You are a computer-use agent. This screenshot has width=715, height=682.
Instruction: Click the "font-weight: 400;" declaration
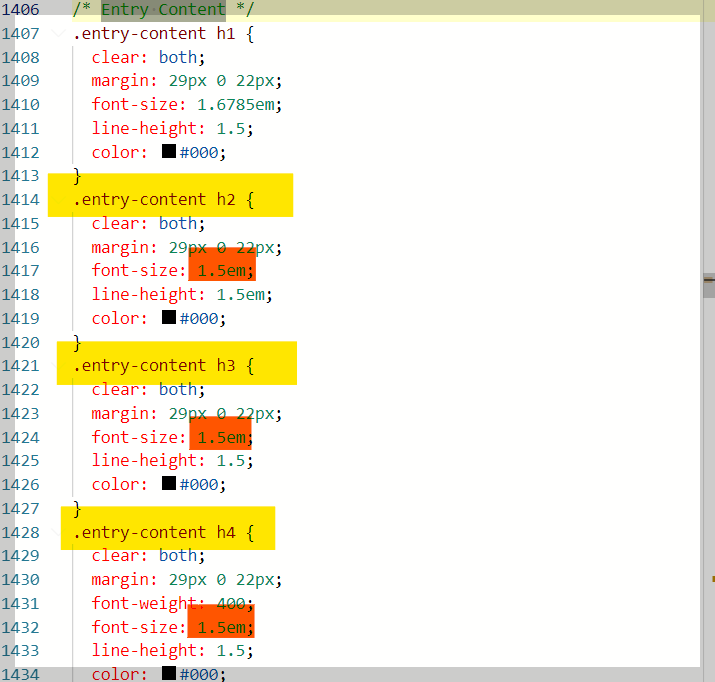[x=172, y=604]
